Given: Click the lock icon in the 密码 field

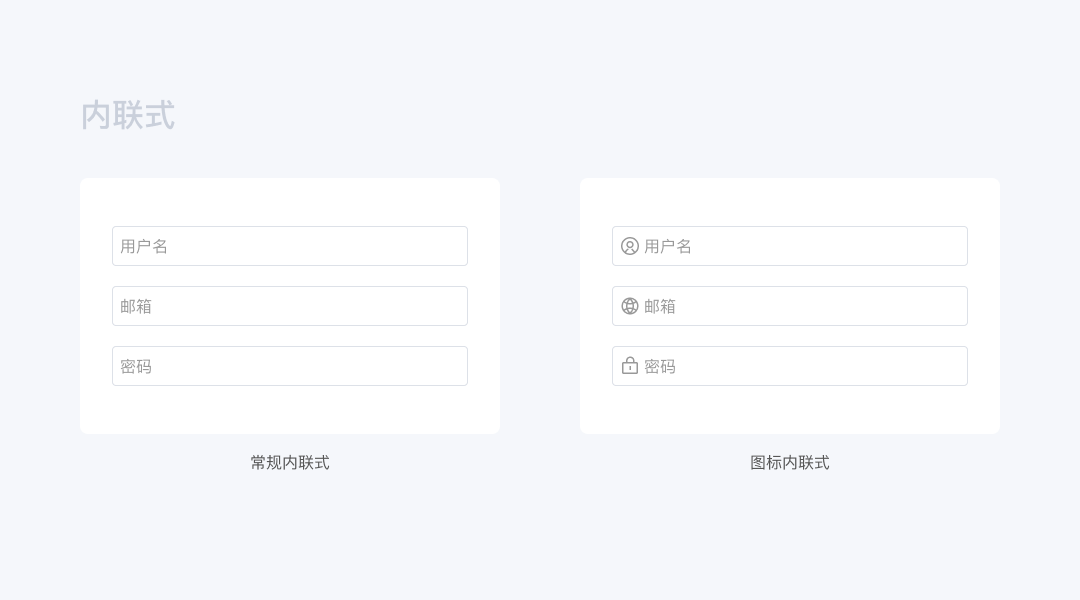Looking at the screenshot, I should click(630, 366).
